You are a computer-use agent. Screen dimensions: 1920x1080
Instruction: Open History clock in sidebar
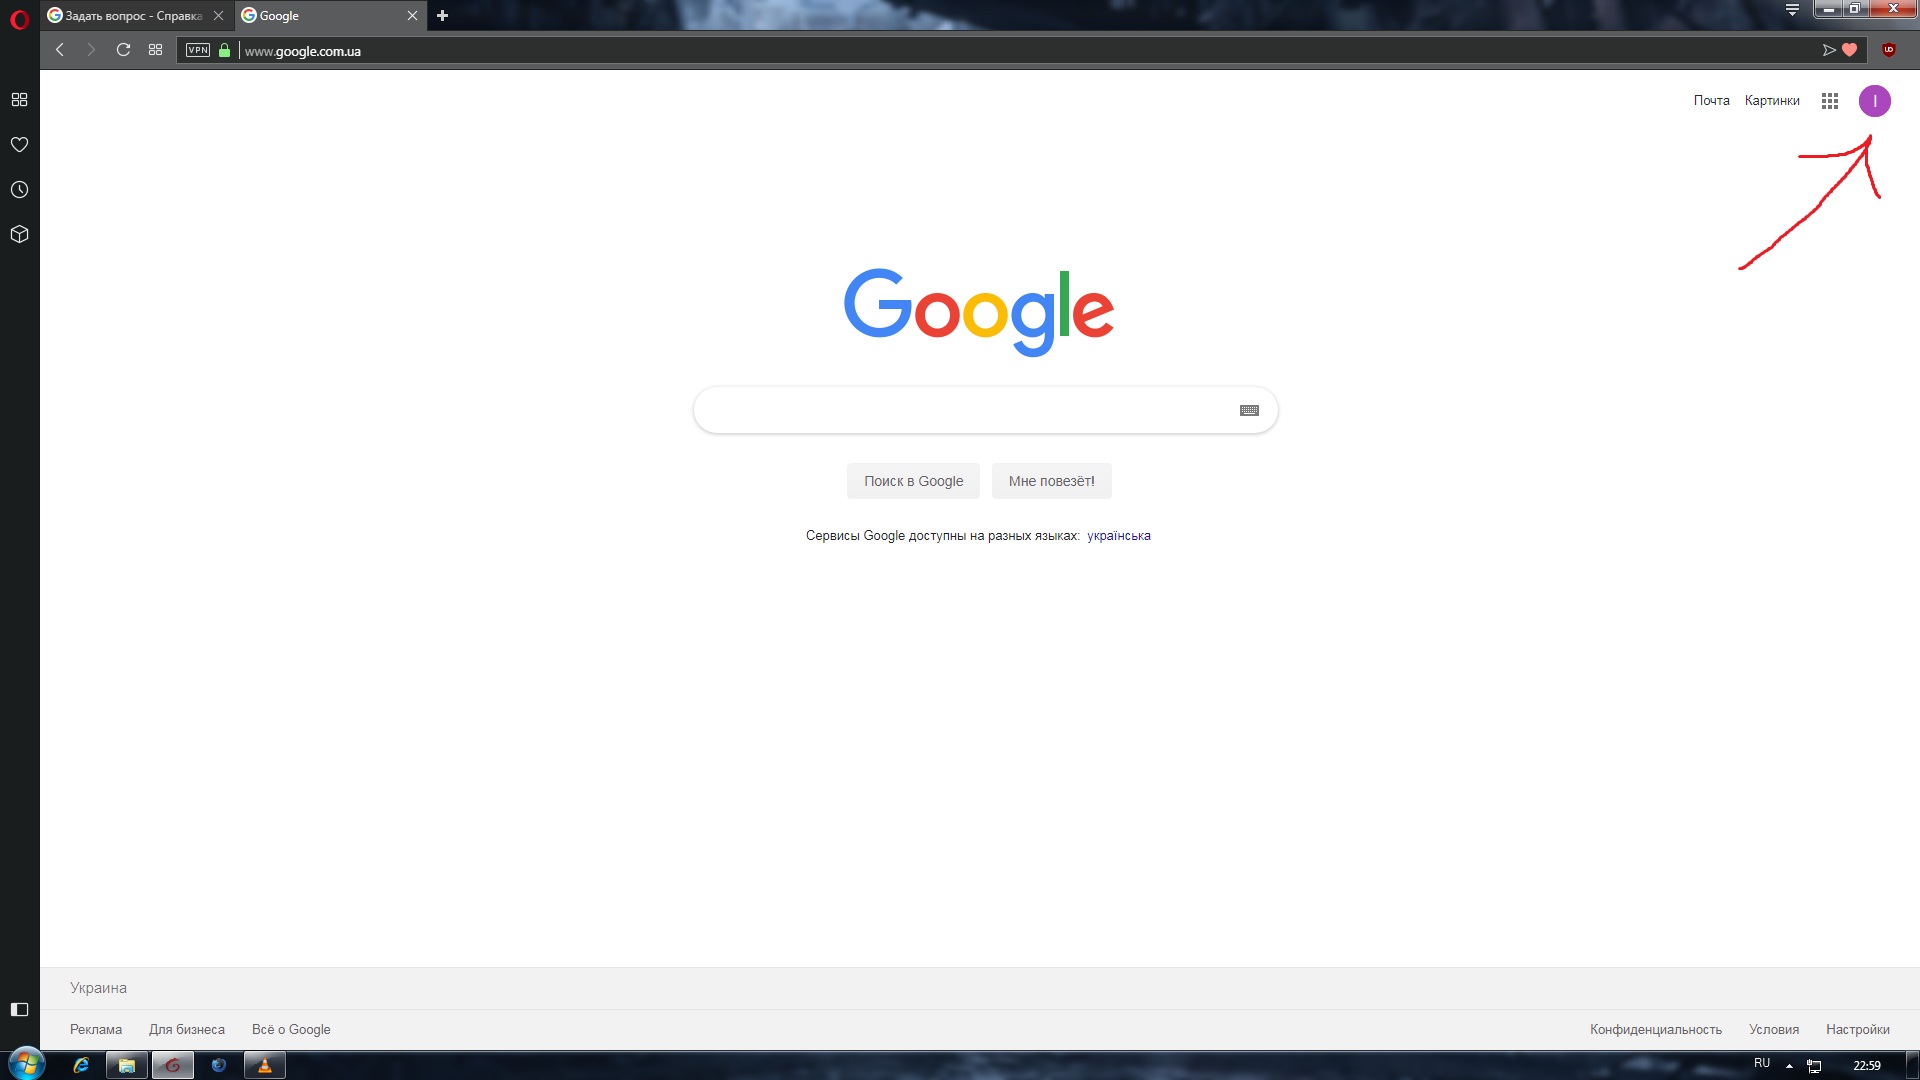point(19,190)
